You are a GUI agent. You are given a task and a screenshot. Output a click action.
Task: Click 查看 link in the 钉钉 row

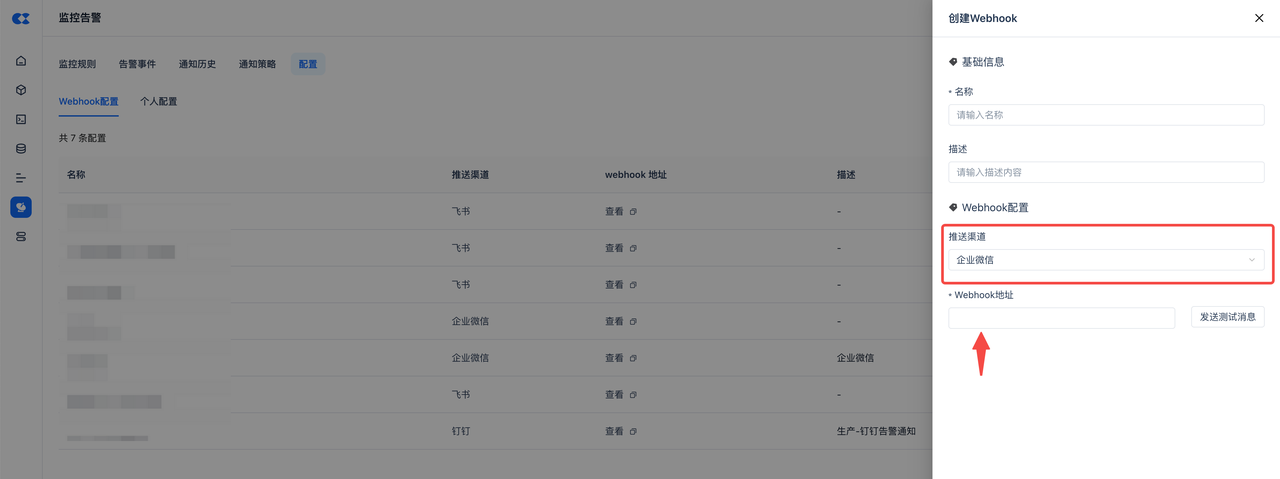[614, 432]
